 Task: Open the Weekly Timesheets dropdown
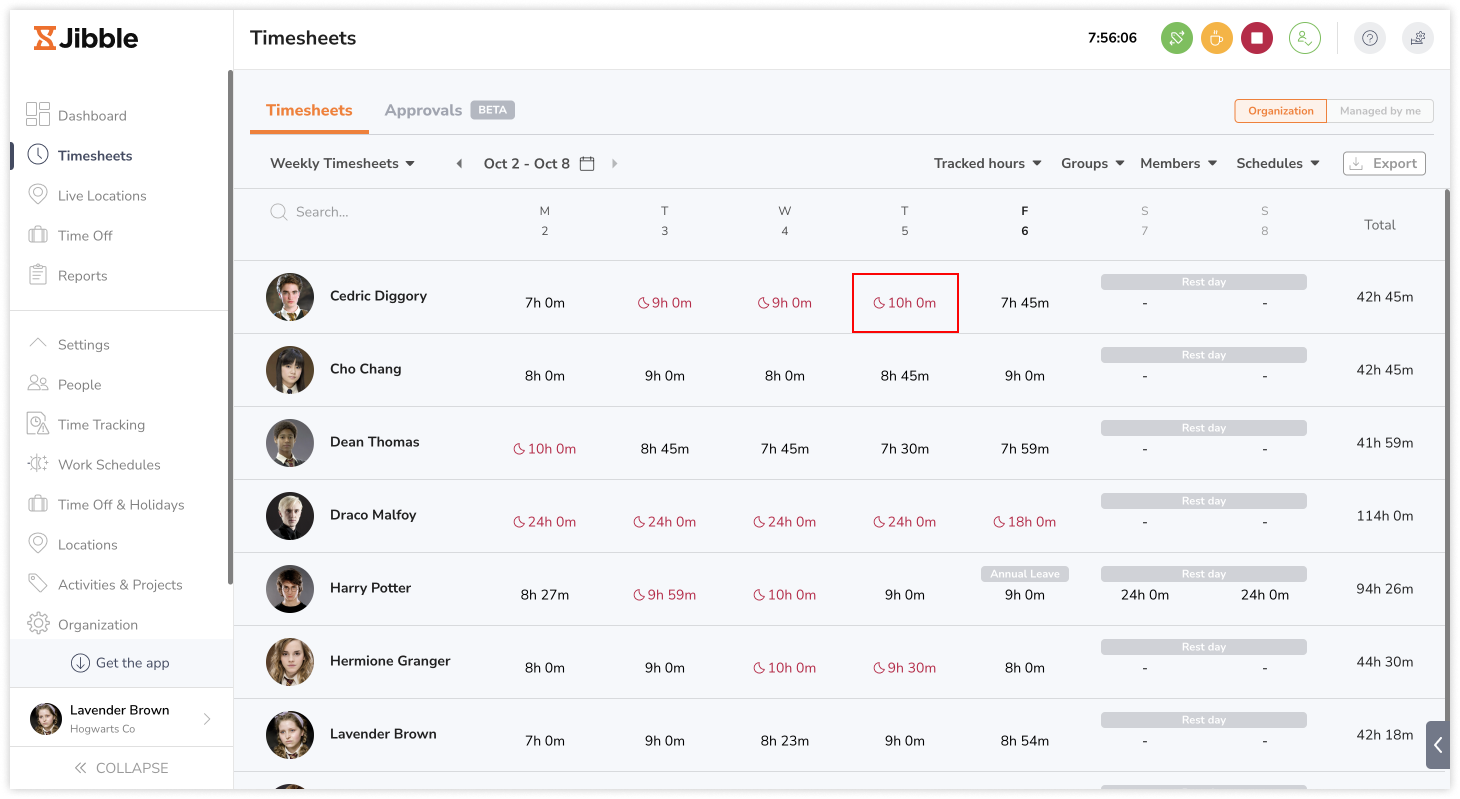click(x=342, y=163)
